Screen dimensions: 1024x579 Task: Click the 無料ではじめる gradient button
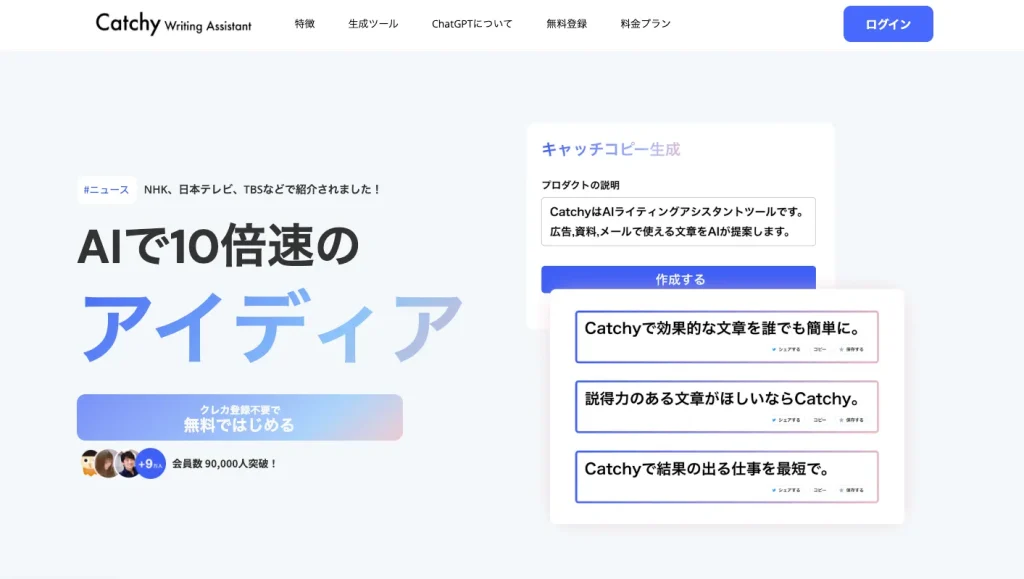(239, 417)
